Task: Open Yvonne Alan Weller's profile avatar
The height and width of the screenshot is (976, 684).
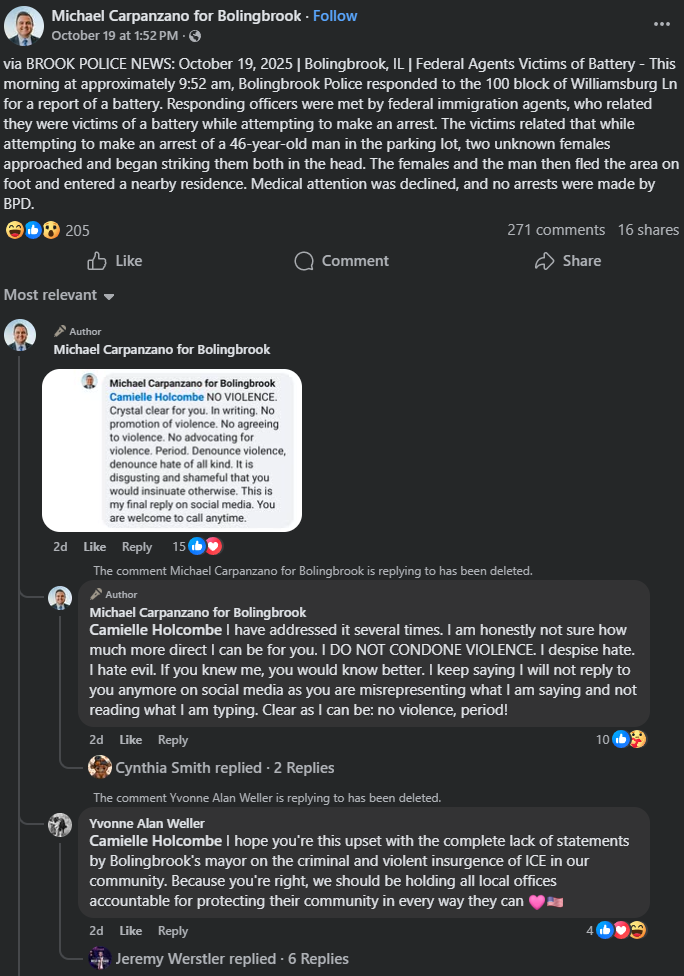Action: point(60,825)
